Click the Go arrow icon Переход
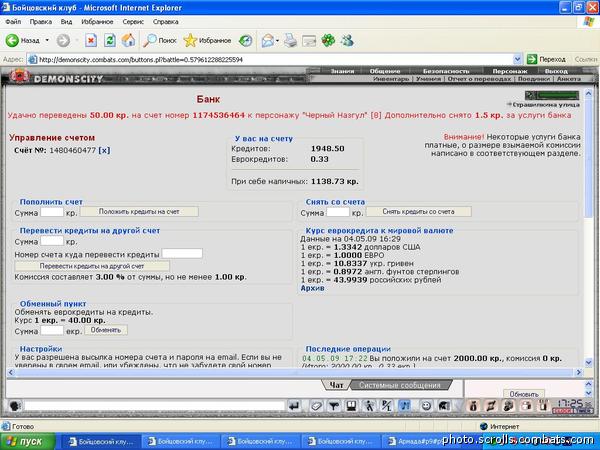 tap(532, 59)
